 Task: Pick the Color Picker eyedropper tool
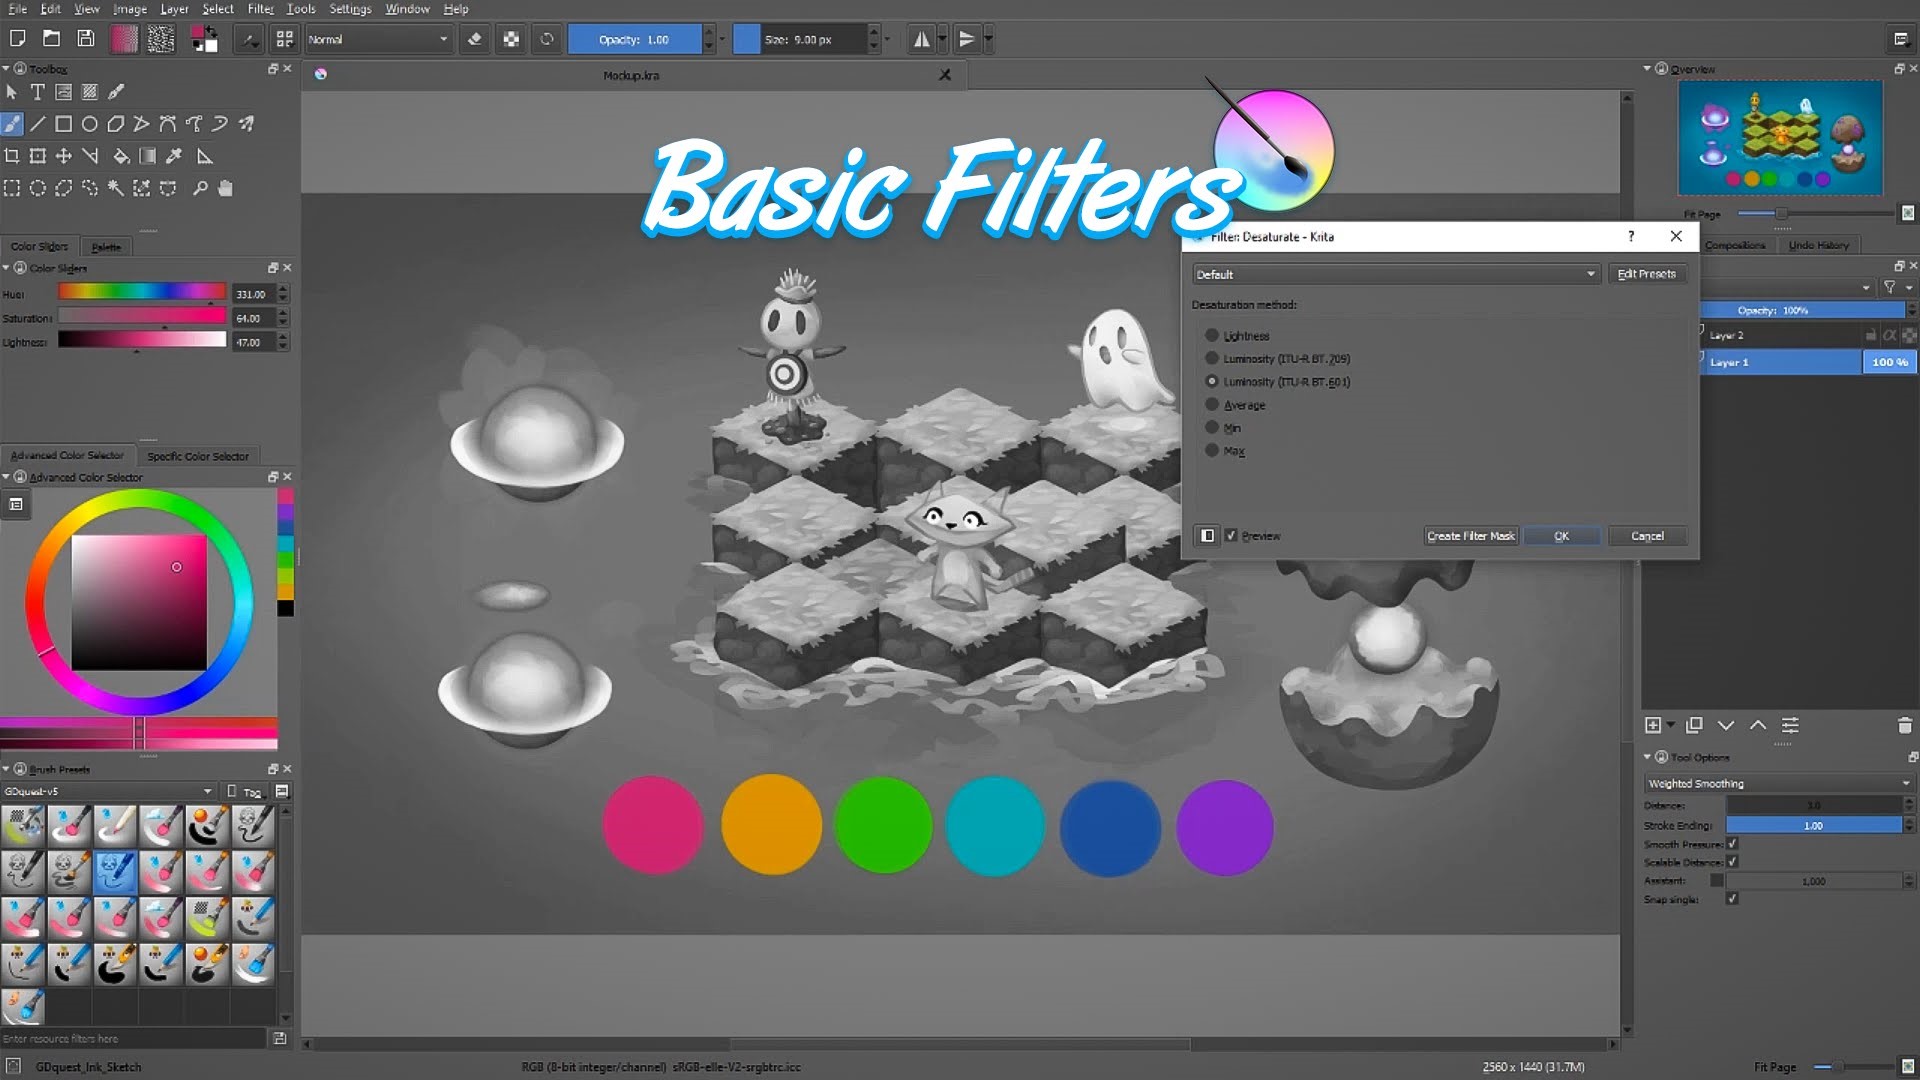tap(174, 156)
